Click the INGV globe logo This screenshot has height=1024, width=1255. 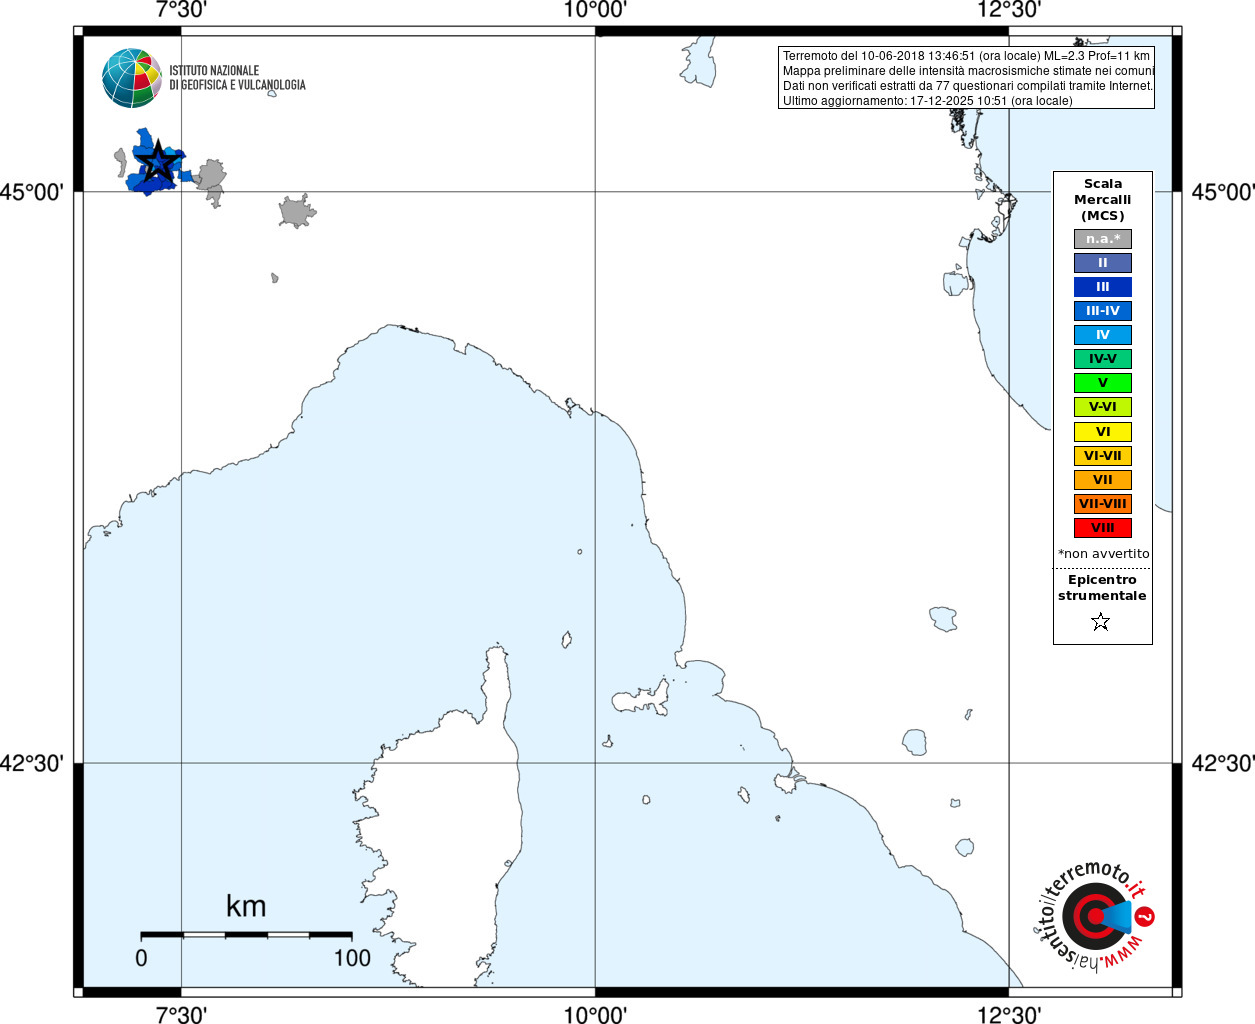coord(132,78)
